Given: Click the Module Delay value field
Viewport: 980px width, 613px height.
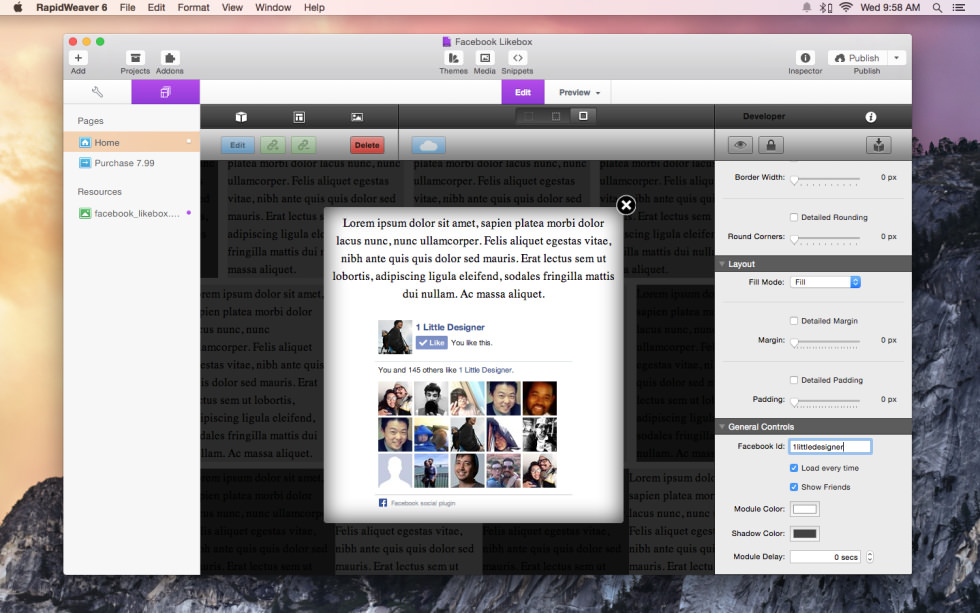Looking at the screenshot, I should tap(825, 557).
